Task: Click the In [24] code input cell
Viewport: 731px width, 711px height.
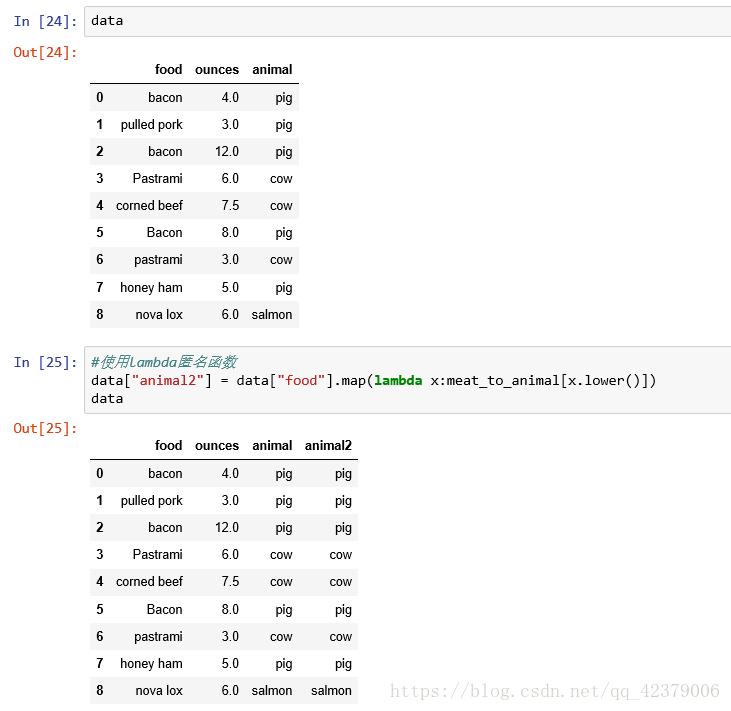Action: pyautogui.click(x=407, y=21)
